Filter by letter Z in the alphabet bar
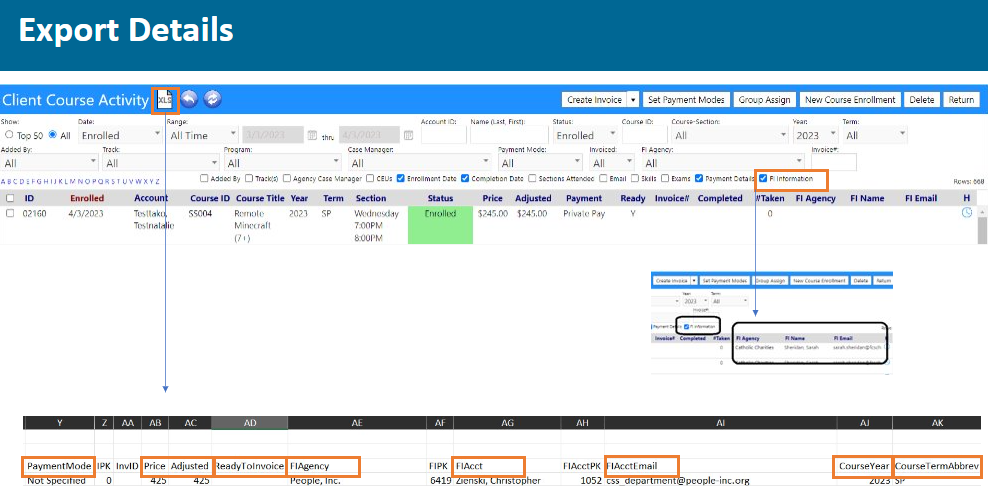988x496 pixels. point(157,182)
